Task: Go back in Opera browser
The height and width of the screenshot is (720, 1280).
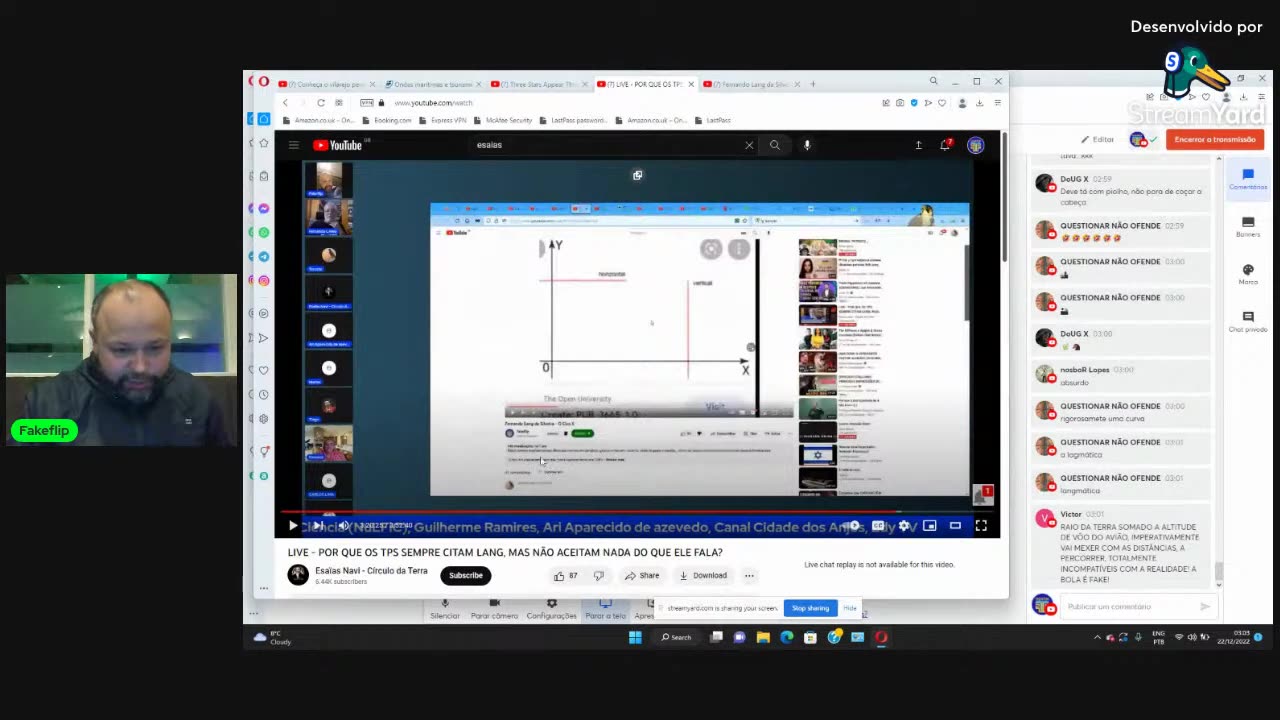Action: point(285,103)
